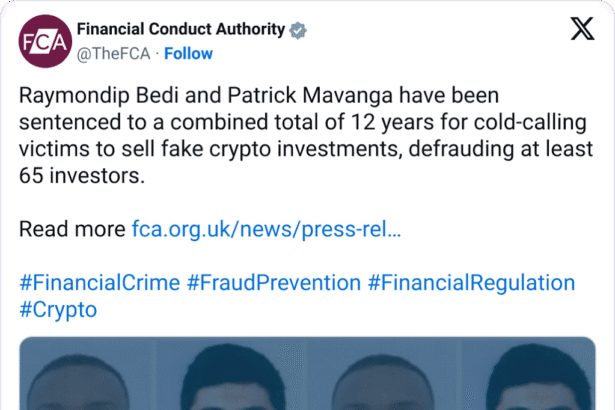
Task: Open the #FraudPrevention hashtag
Action: coord(273,282)
